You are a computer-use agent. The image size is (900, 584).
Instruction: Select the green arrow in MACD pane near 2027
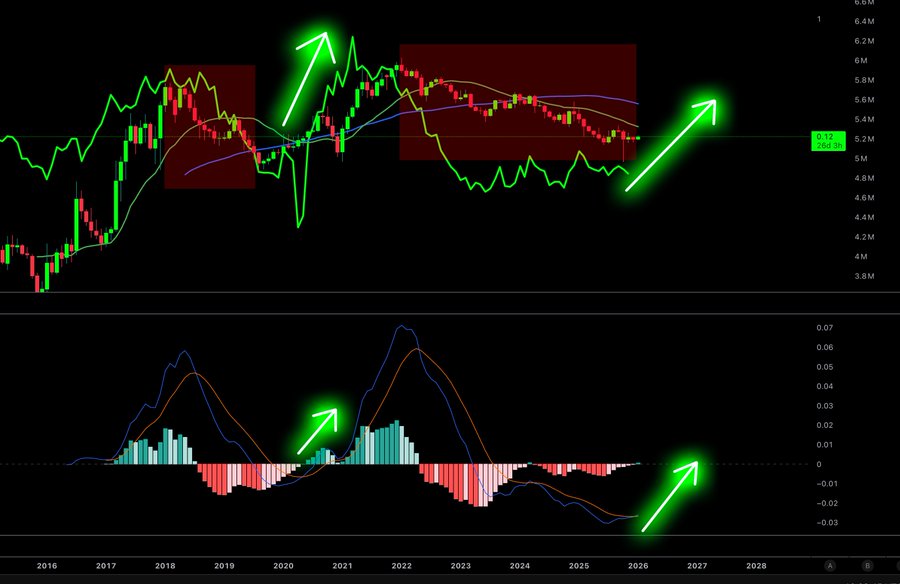670,495
